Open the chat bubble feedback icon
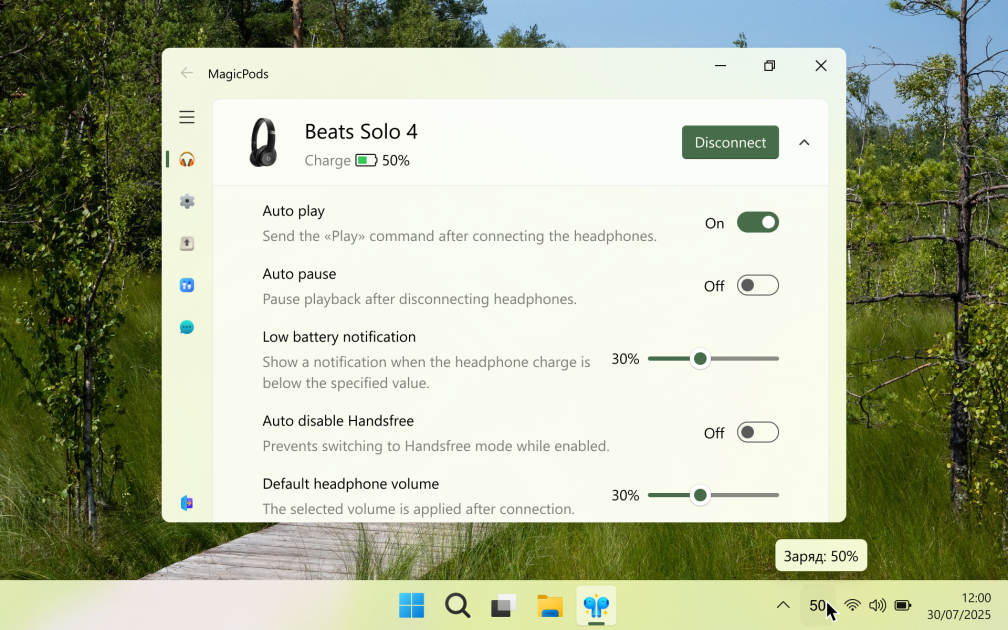 point(186,327)
